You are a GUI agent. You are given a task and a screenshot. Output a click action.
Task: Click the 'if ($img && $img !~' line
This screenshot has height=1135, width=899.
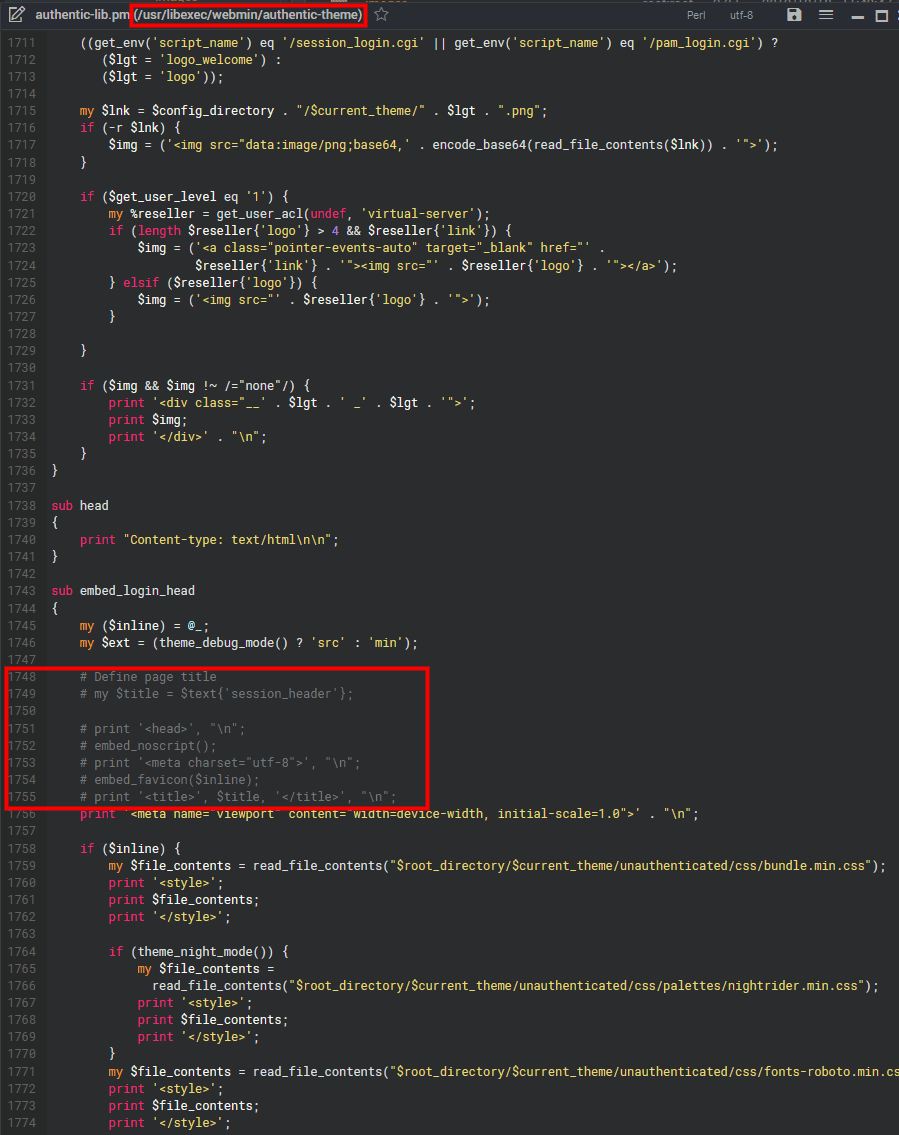[x=195, y=386]
